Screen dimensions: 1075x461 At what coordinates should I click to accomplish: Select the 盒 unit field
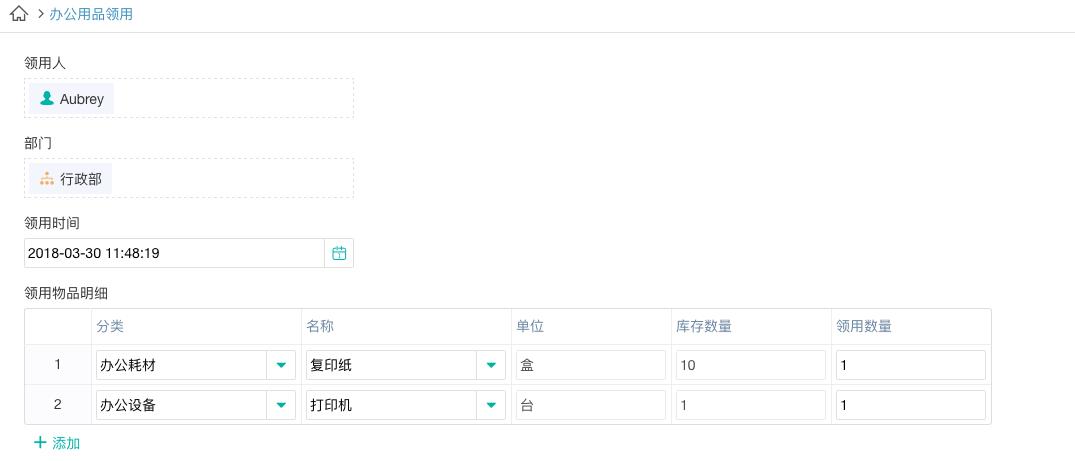click(x=591, y=365)
